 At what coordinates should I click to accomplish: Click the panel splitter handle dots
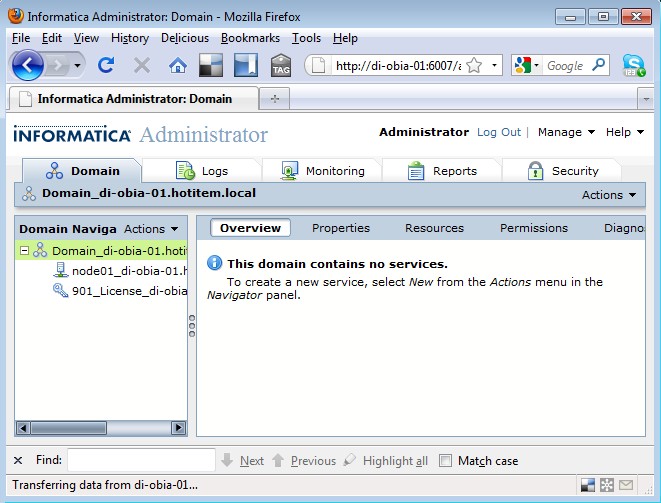(x=192, y=326)
